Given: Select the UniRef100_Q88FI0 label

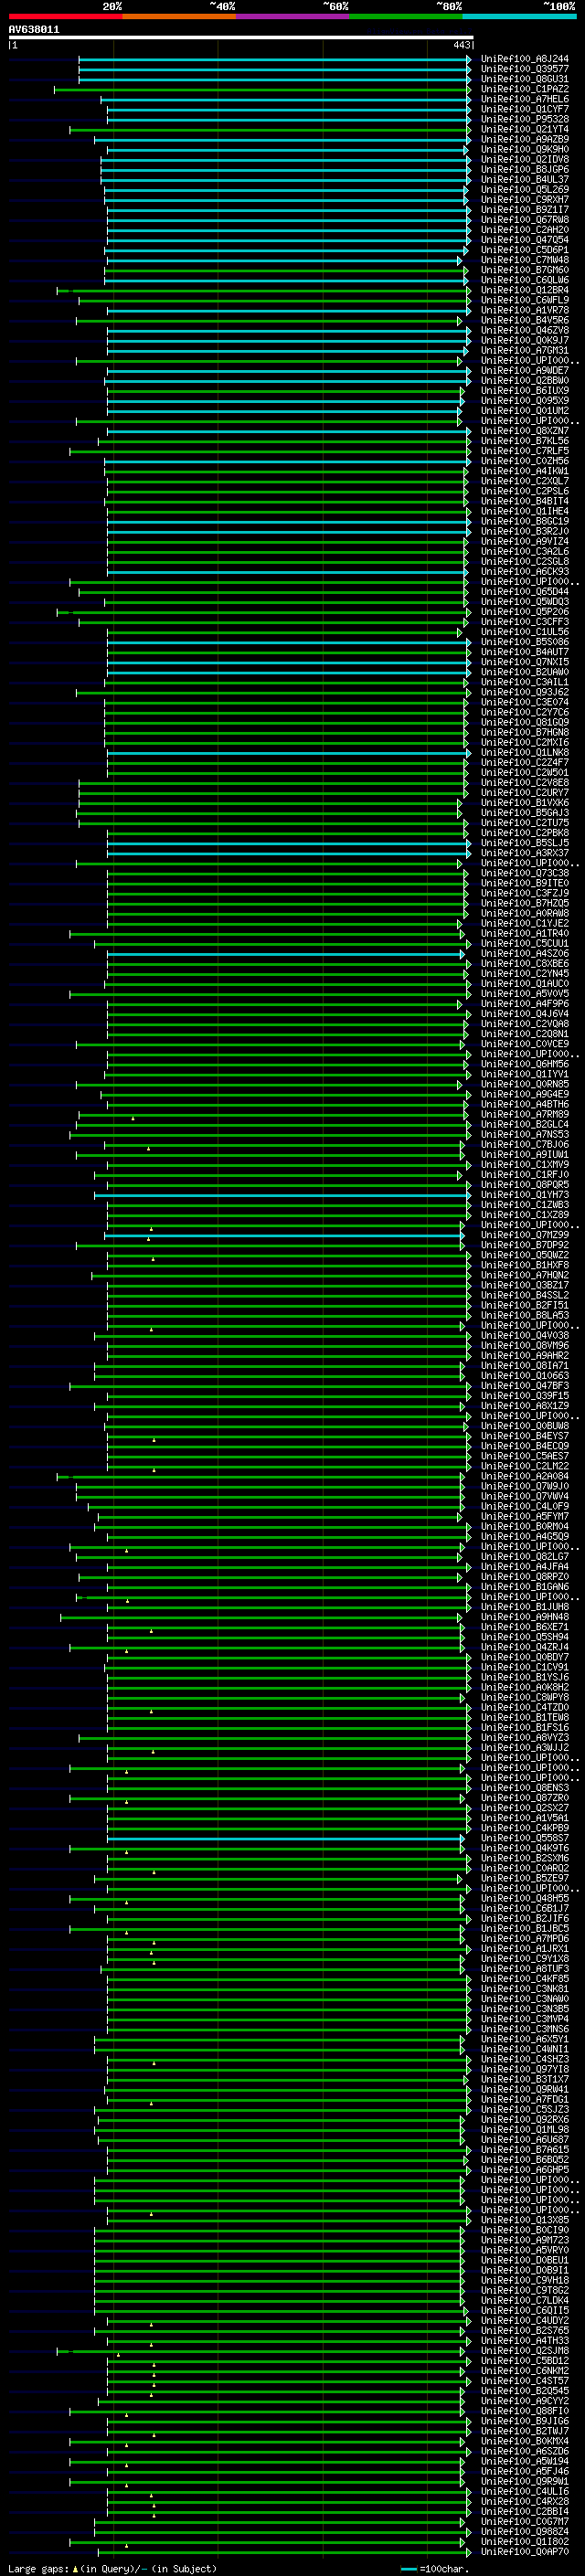Looking at the screenshot, I should [x=524, y=2411].
